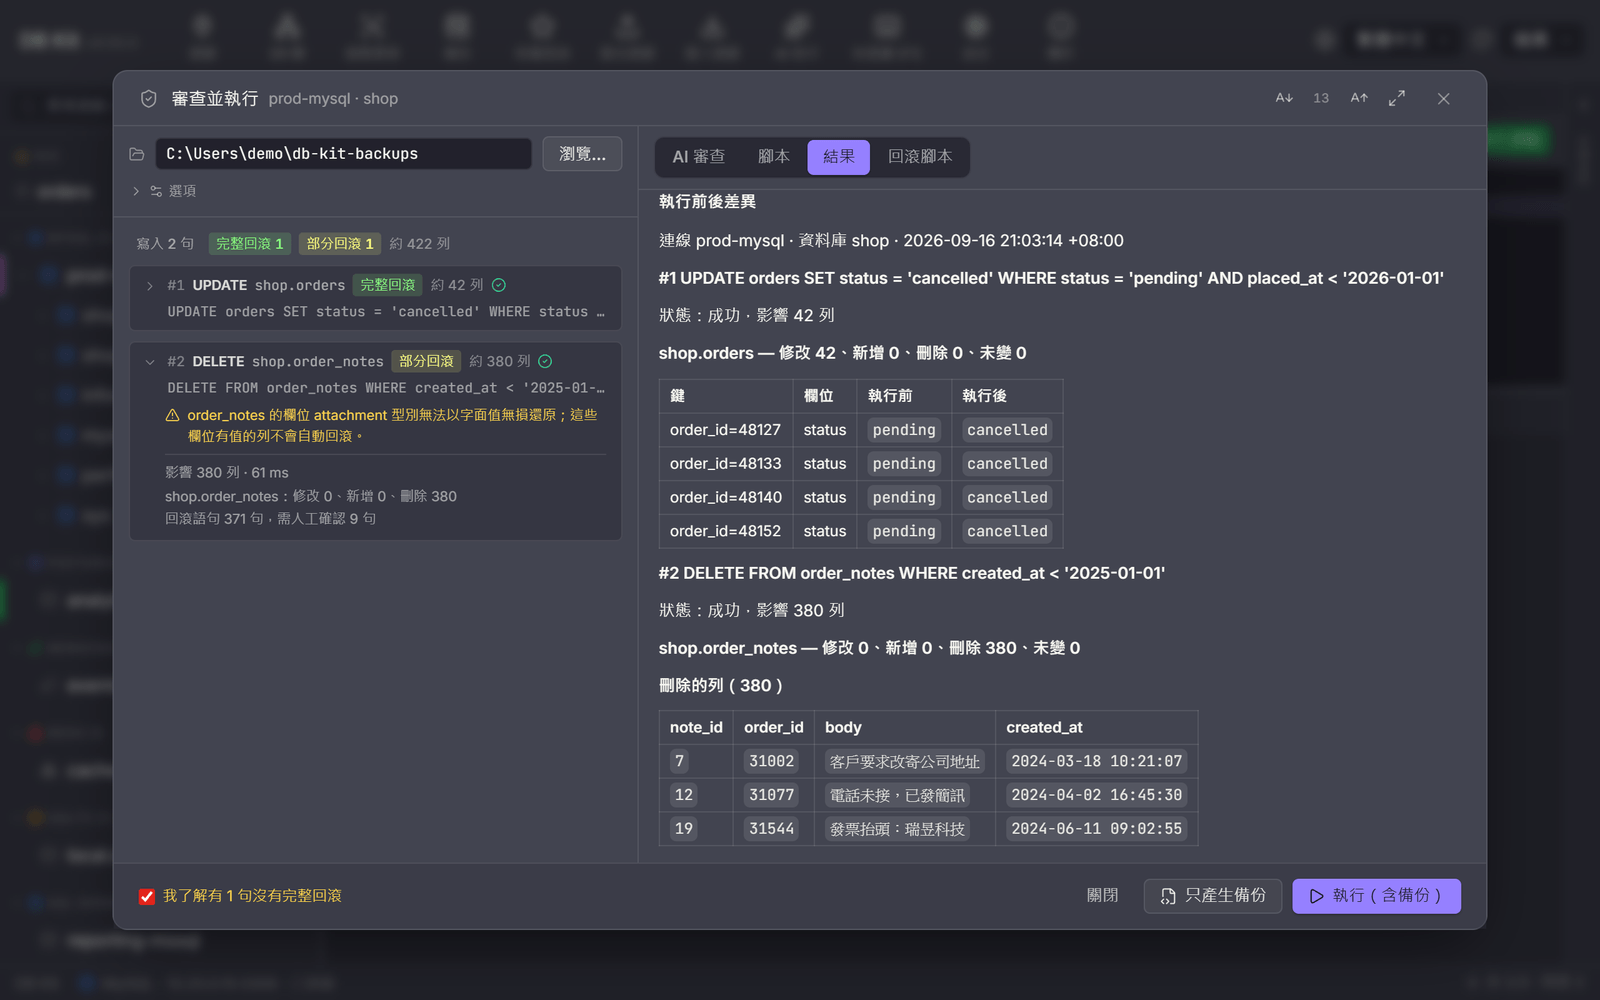Click success check icon on statement #2

click(x=545, y=361)
